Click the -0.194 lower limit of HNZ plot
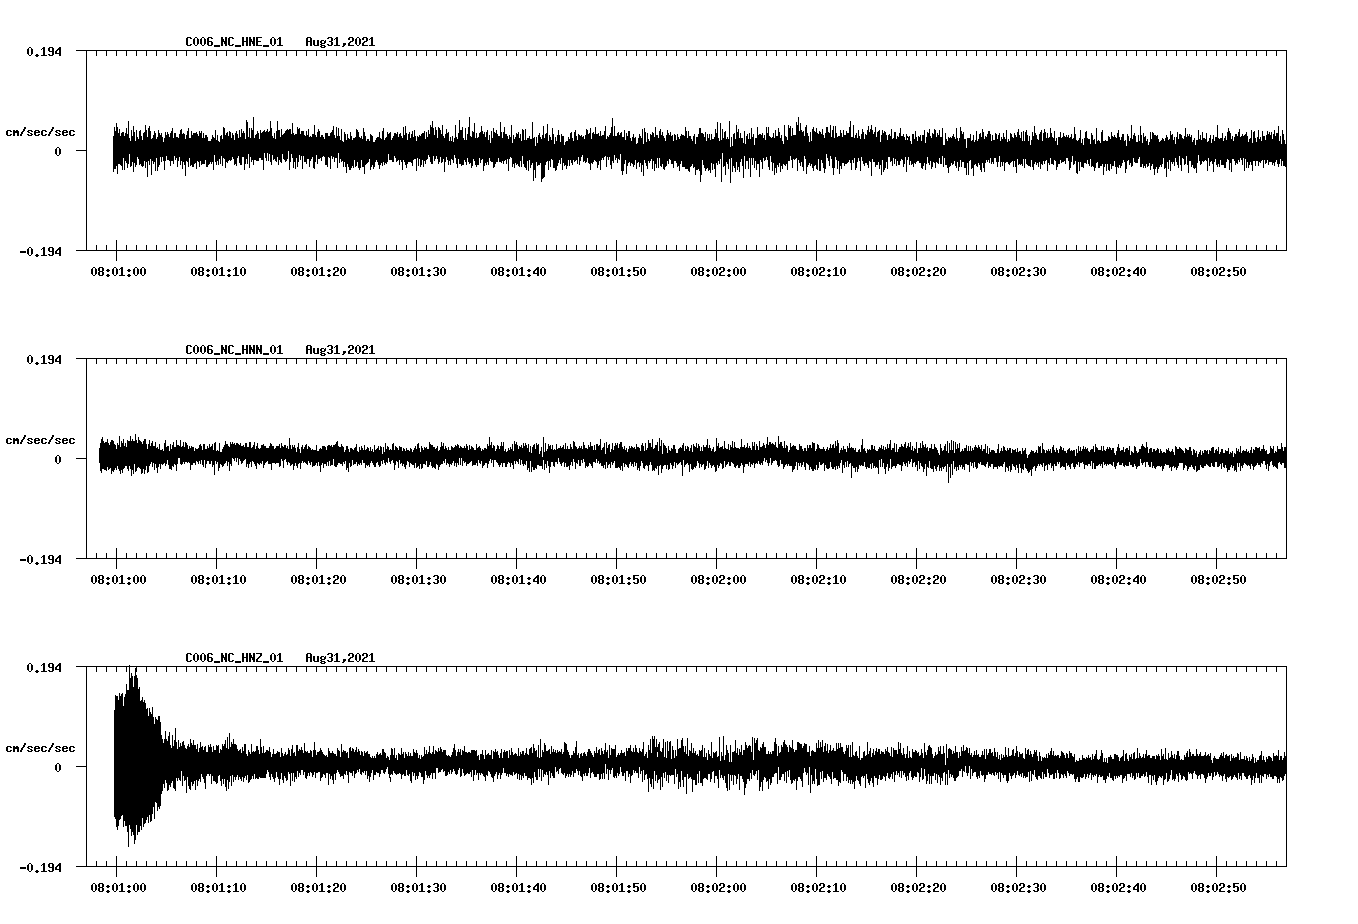Image resolution: width=1358 pixels, height=924 pixels. [x=40, y=867]
